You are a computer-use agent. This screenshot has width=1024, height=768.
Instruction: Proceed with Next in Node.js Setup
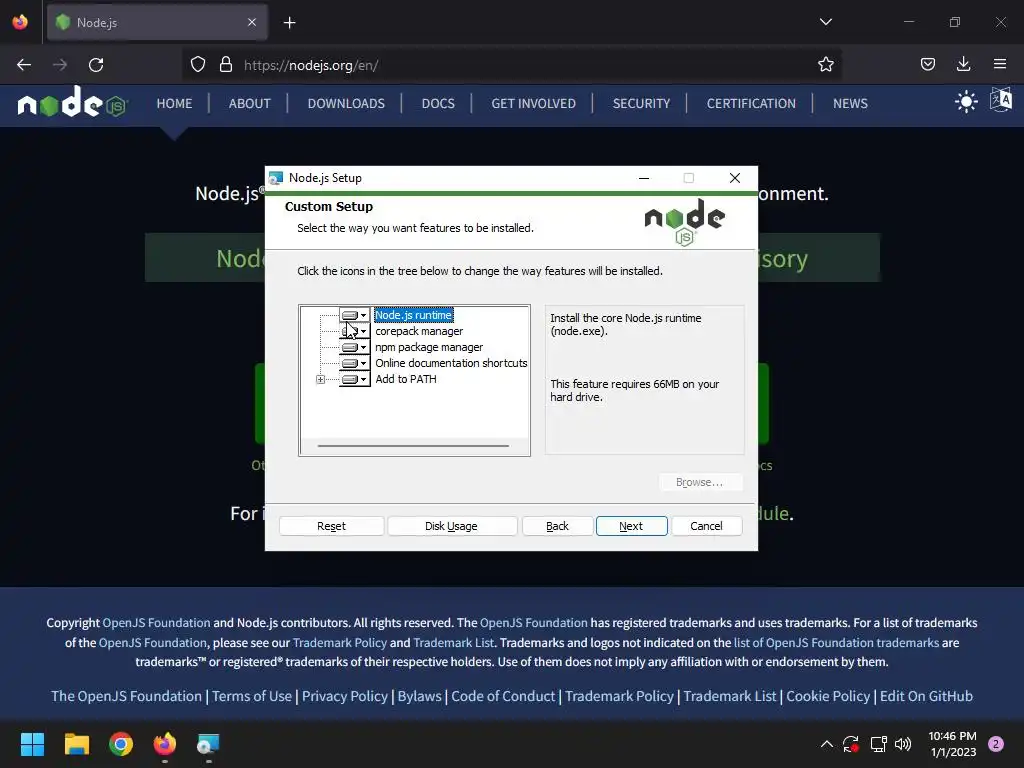(x=631, y=526)
